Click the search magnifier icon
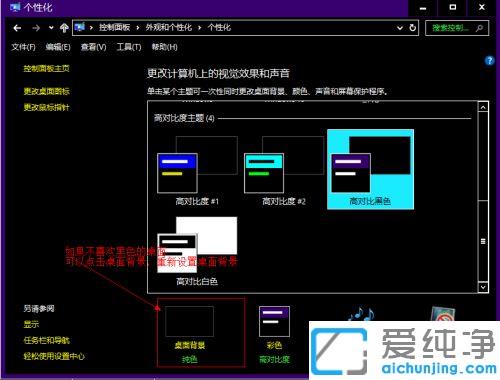The width and height of the screenshot is (500, 380). (479, 28)
